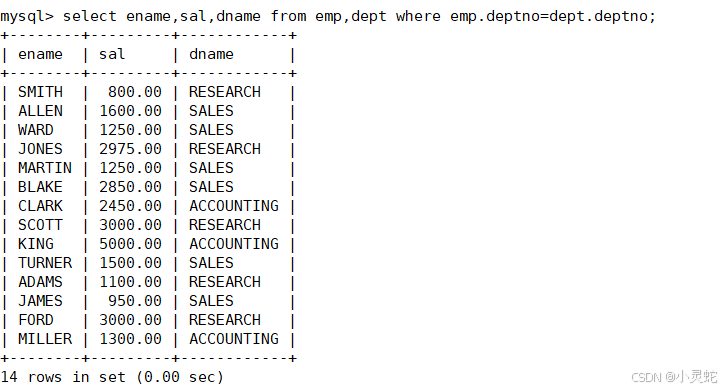Screen dimensions: 728x390
Task: Click WARD in the ename column
Action: [x=36, y=130]
